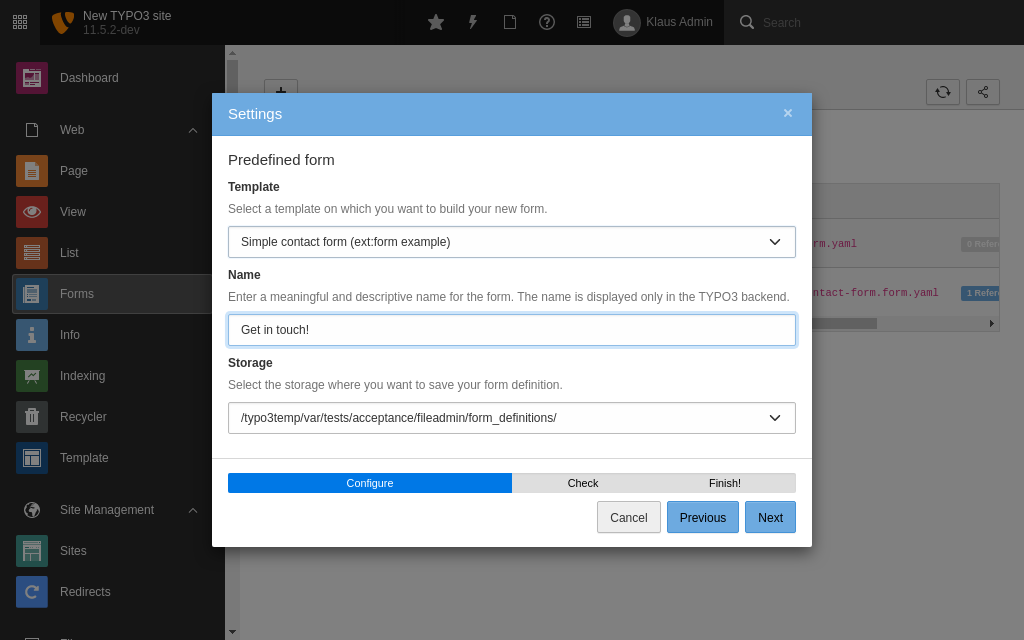The image size is (1024, 640).
Task: Click the Next button
Action: click(770, 517)
